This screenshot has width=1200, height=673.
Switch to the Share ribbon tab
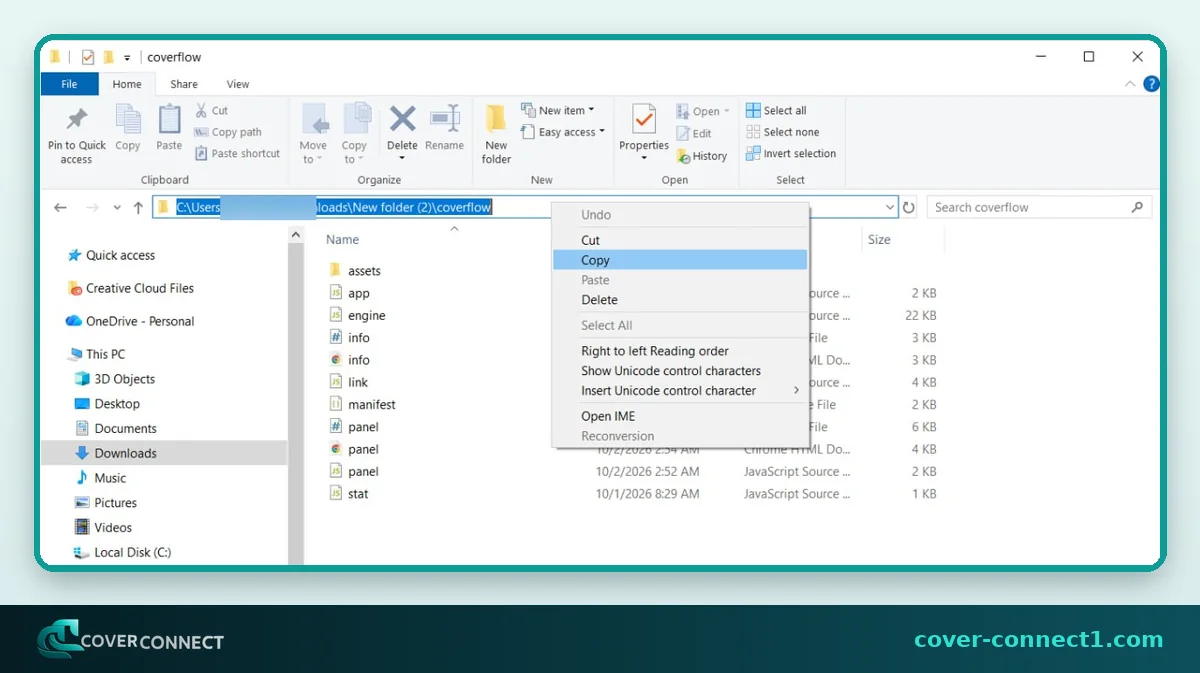click(184, 84)
